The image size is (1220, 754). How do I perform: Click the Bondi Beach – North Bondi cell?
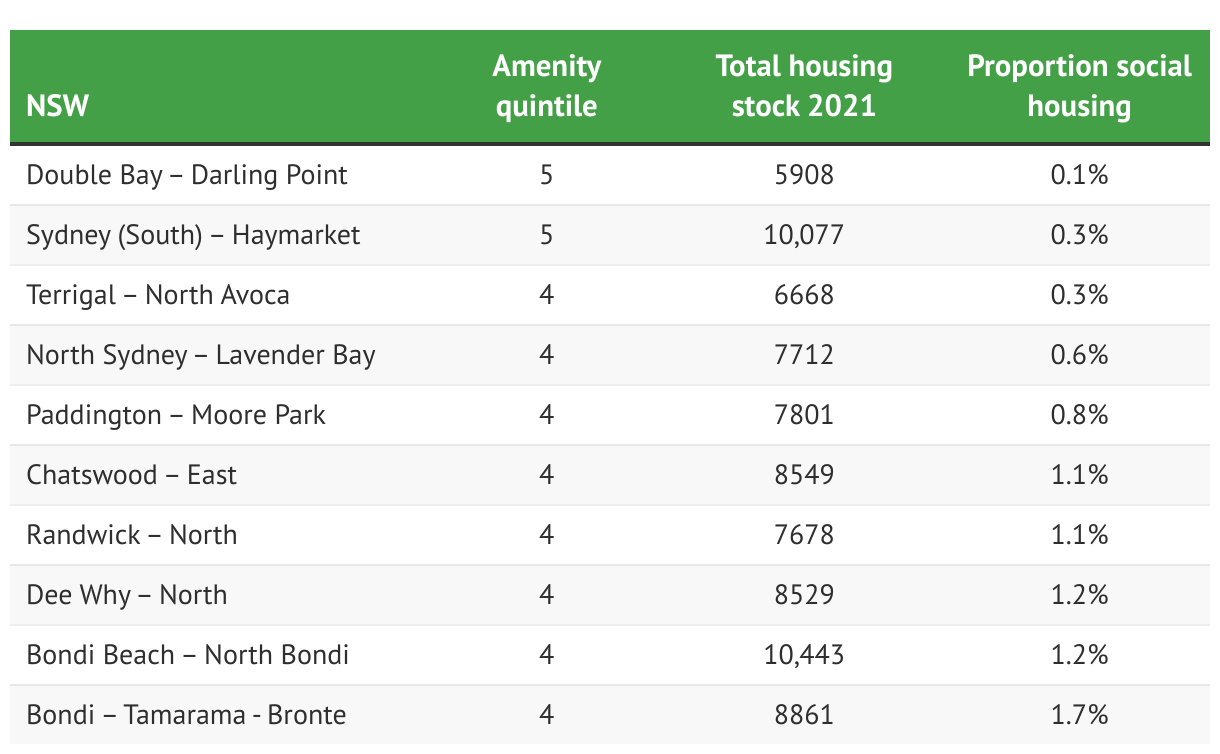(x=188, y=655)
